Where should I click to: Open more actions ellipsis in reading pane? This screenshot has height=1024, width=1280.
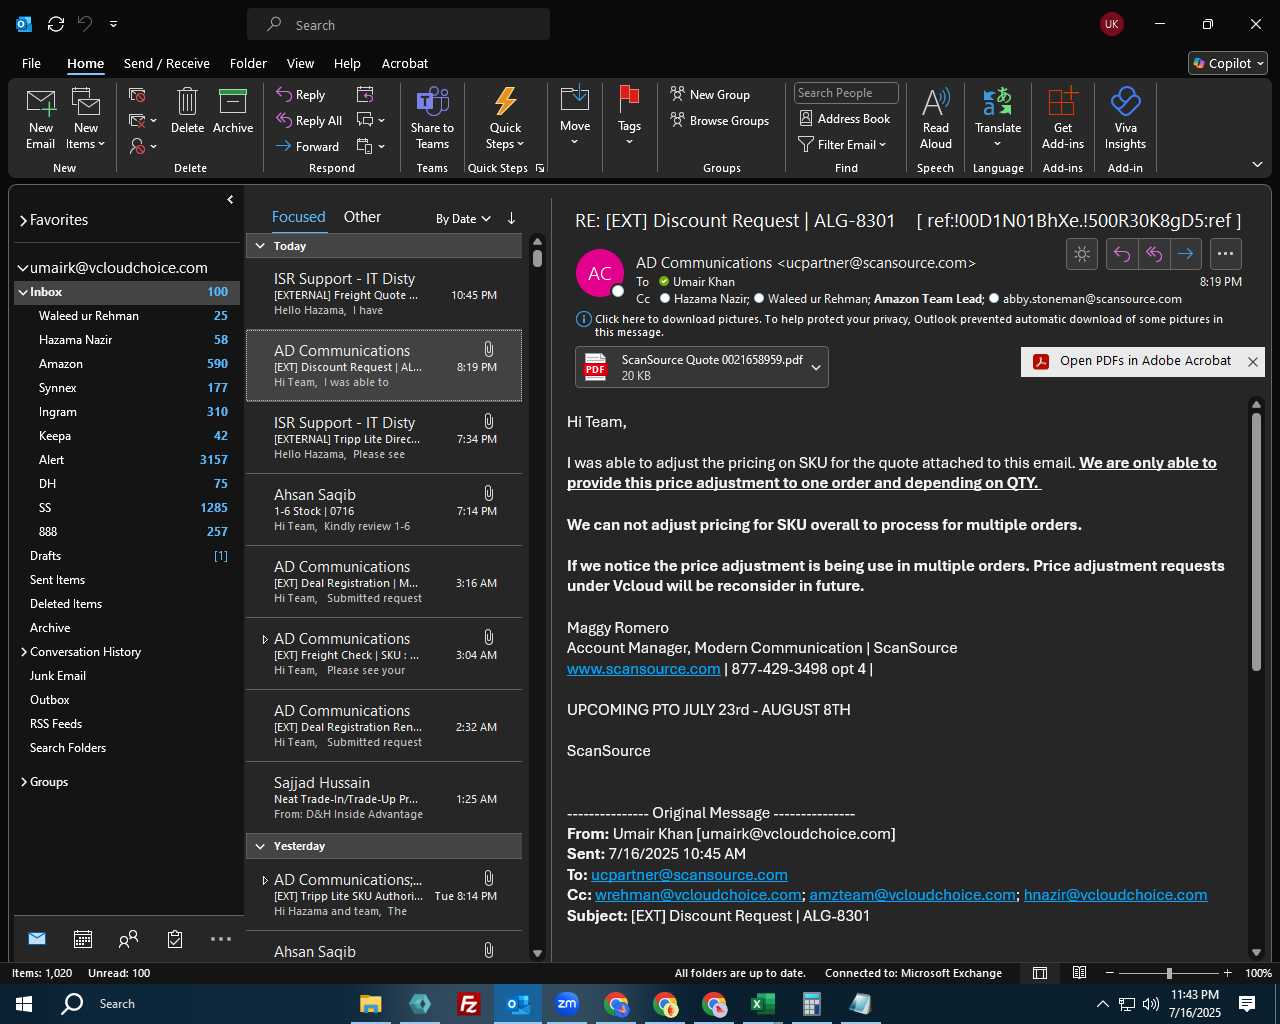click(1225, 254)
